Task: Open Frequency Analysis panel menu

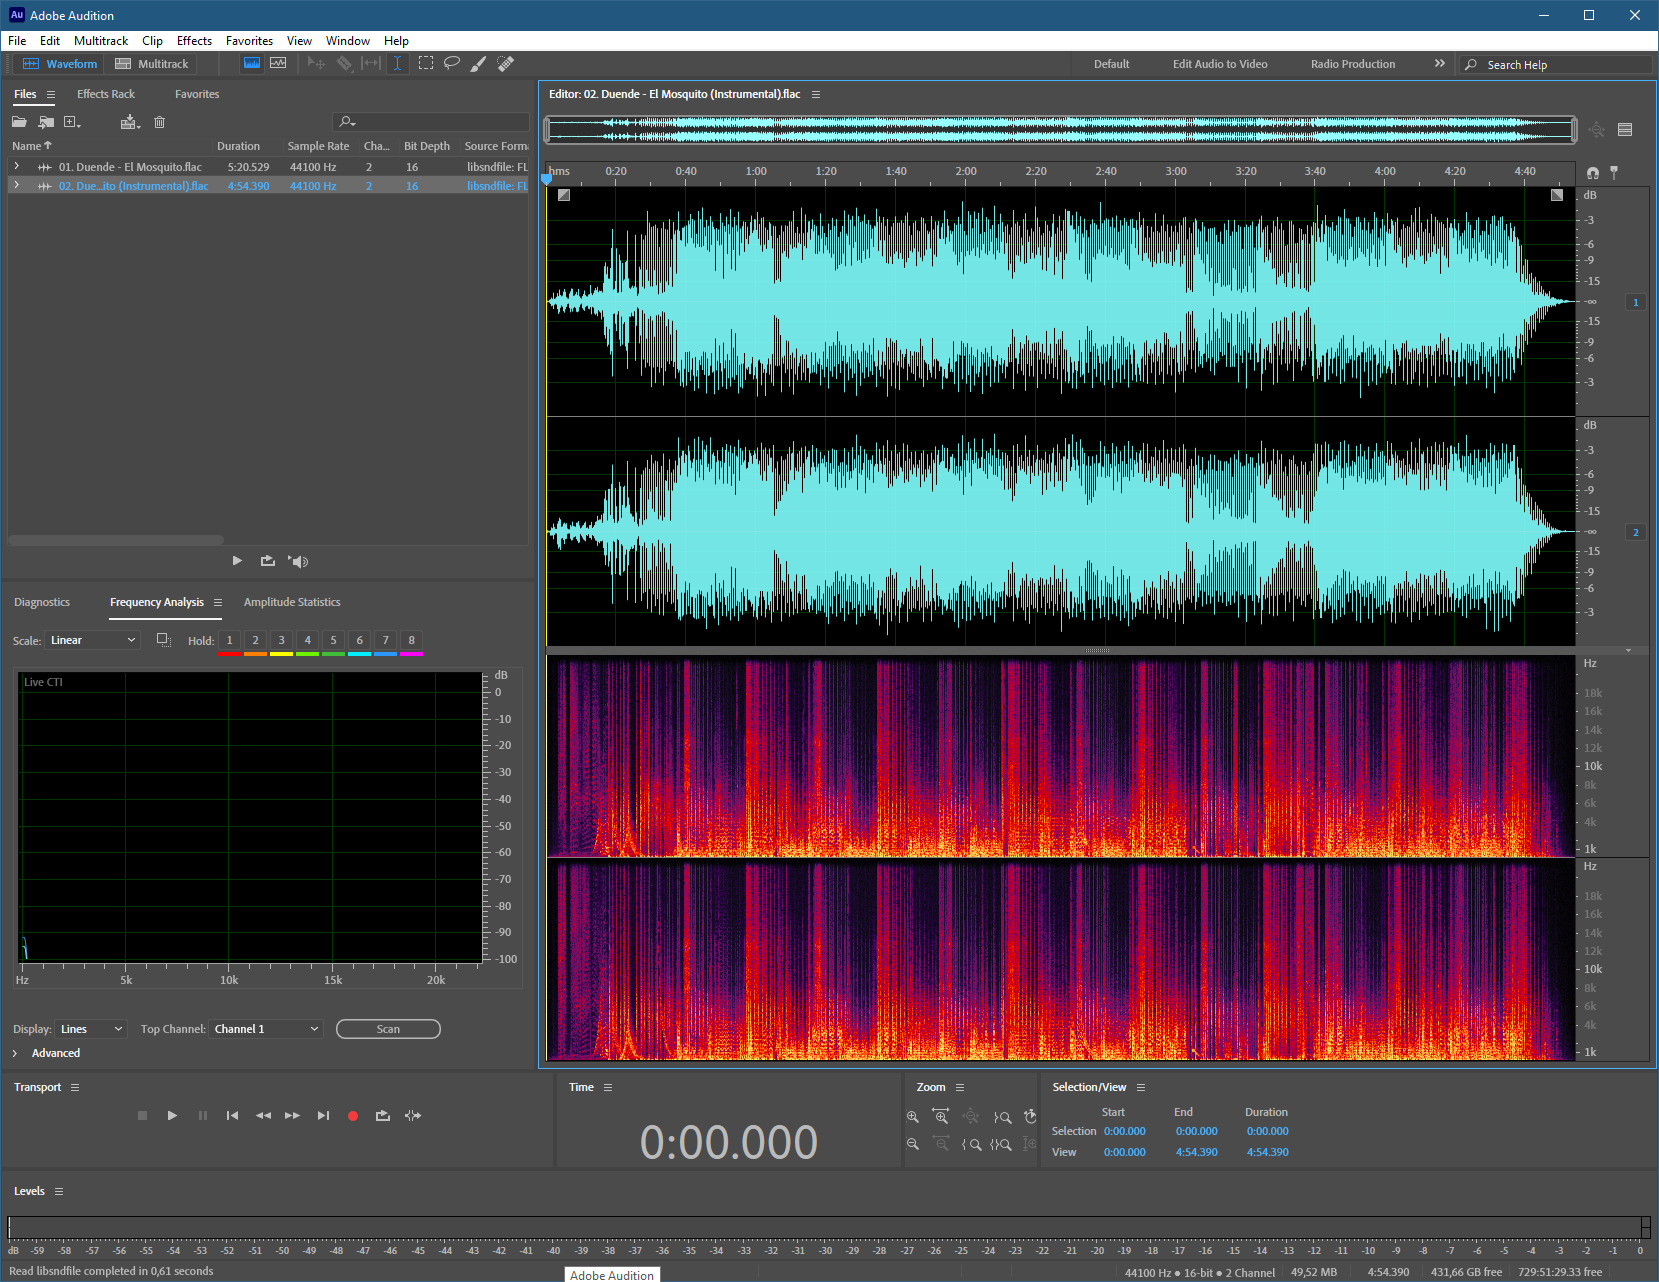Action: tap(218, 602)
